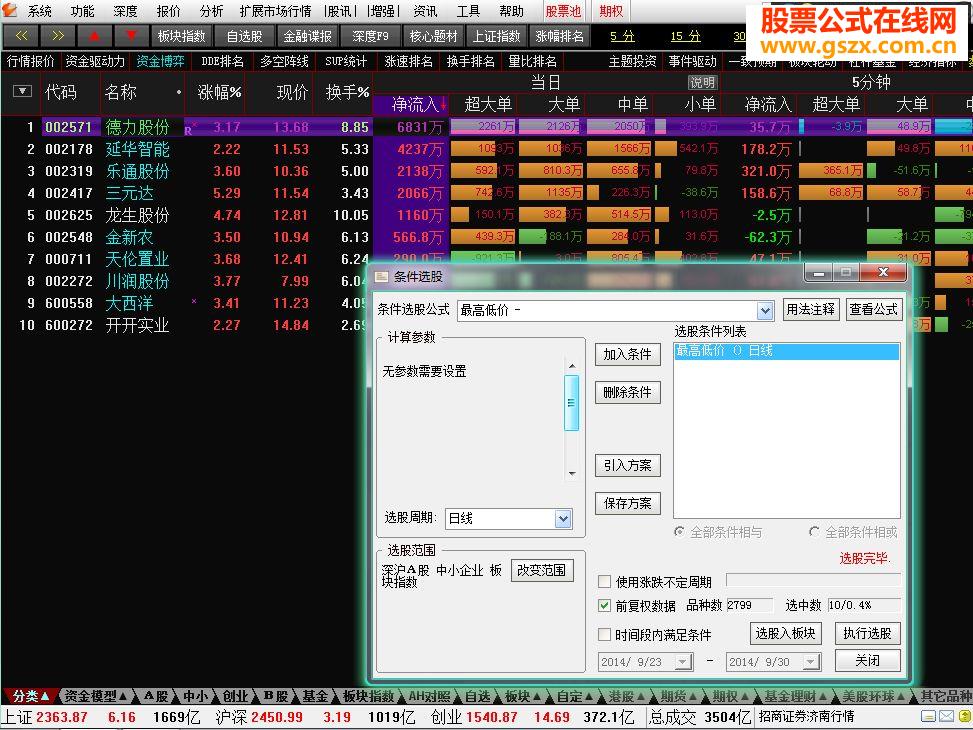
Task: Click the envelope icon in status bar
Action: pyautogui.click(x=946, y=717)
